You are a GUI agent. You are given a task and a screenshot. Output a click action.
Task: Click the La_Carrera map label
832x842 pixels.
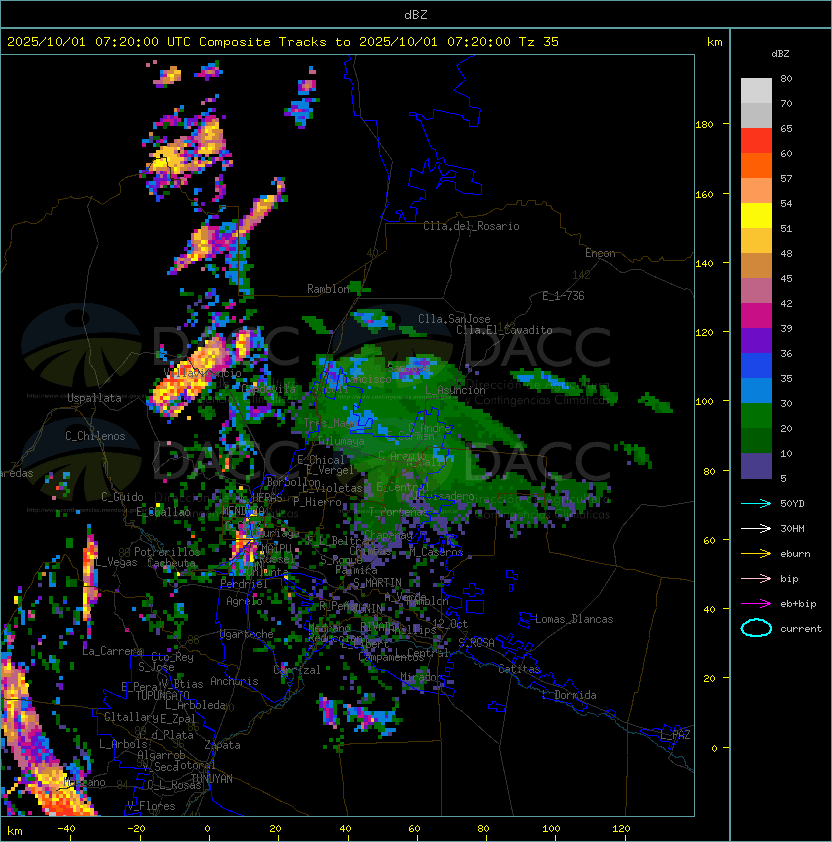(x=113, y=651)
